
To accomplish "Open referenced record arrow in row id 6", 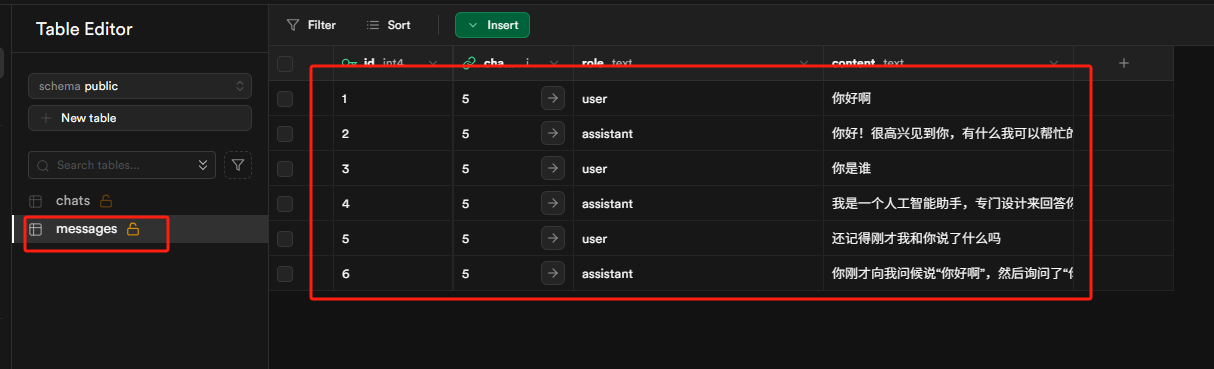I will 553,274.
